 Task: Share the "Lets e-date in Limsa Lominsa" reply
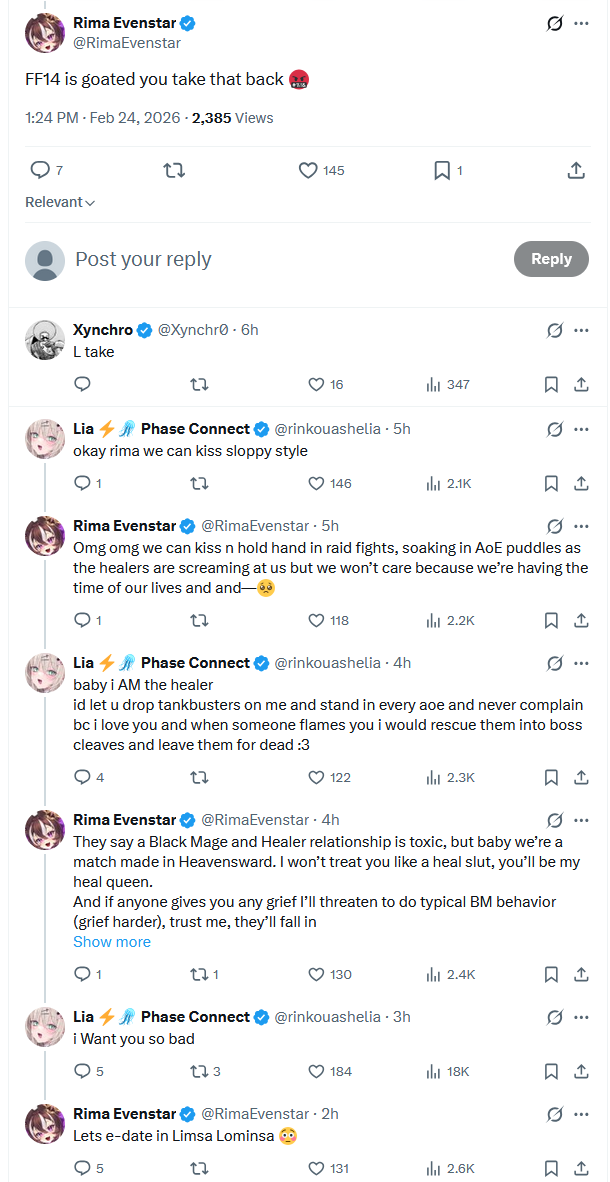[x=581, y=1168]
